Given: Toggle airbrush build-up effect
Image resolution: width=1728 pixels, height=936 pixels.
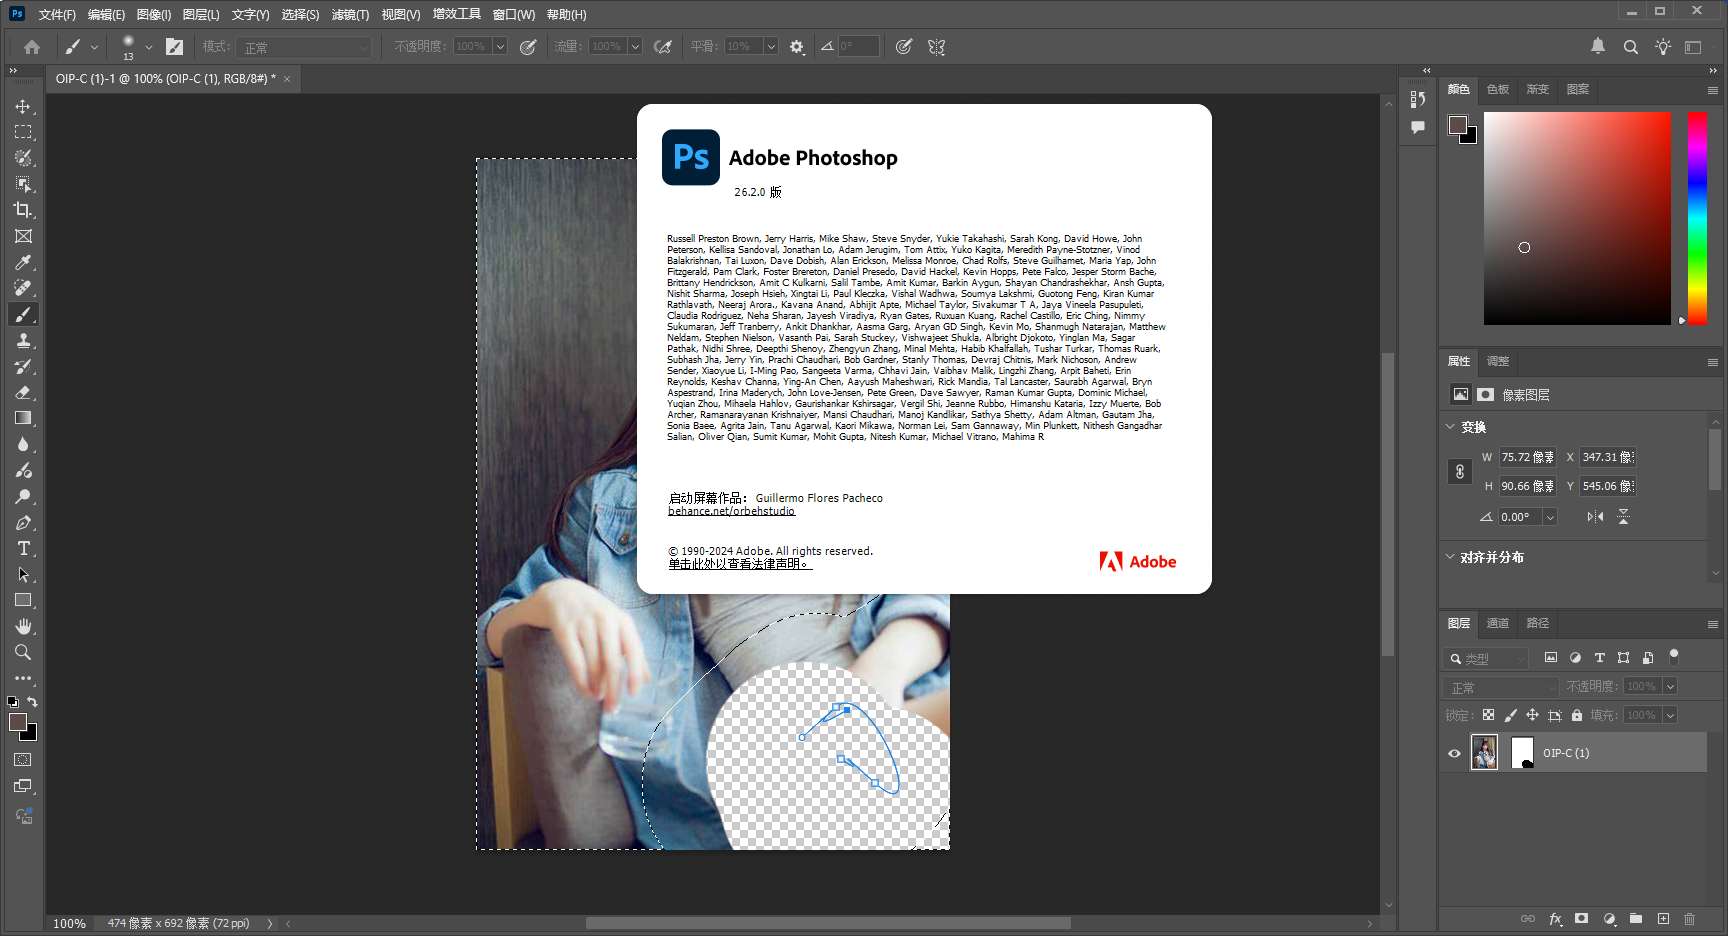Looking at the screenshot, I should (662, 47).
